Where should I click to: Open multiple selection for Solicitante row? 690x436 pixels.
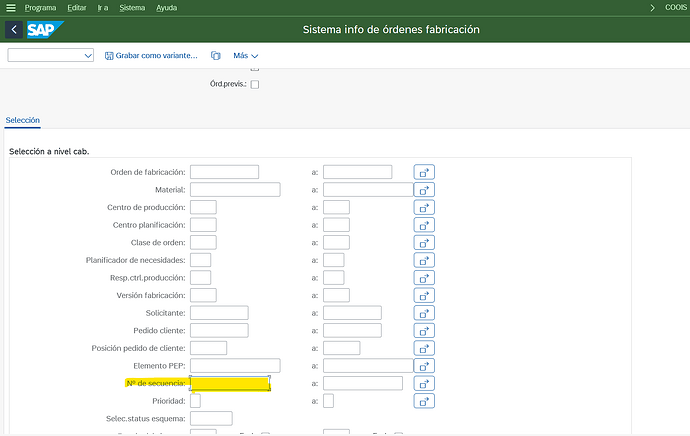[424, 313]
